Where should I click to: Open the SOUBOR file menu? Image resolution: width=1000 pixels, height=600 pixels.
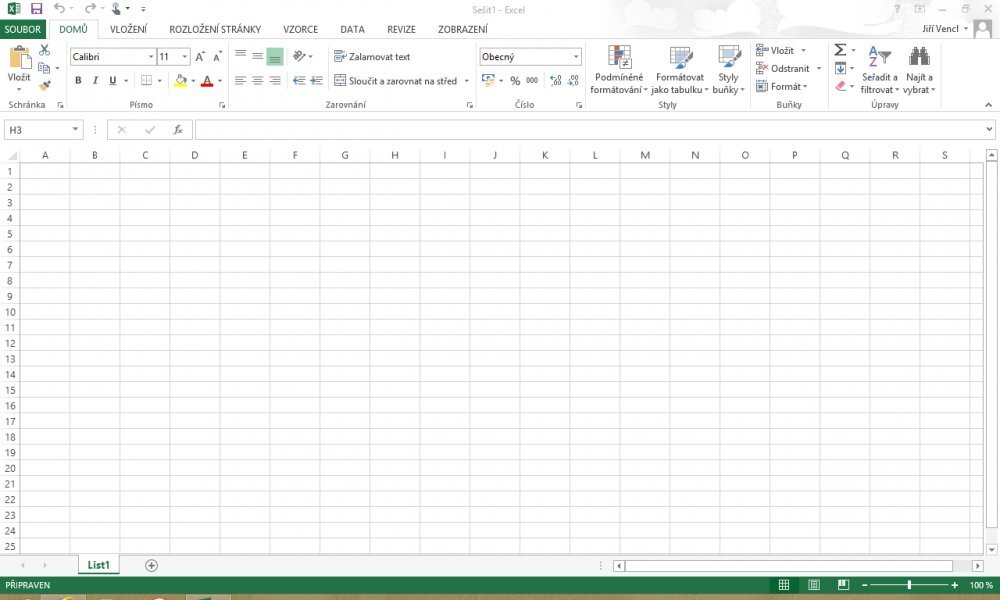(22, 29)
